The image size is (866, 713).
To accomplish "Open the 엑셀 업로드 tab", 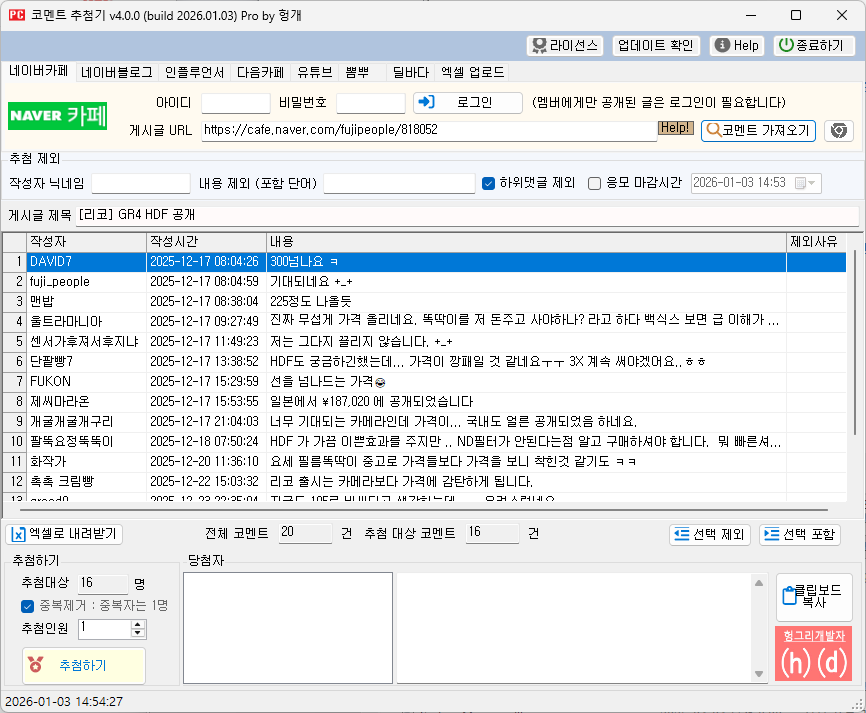I will 473,72.
